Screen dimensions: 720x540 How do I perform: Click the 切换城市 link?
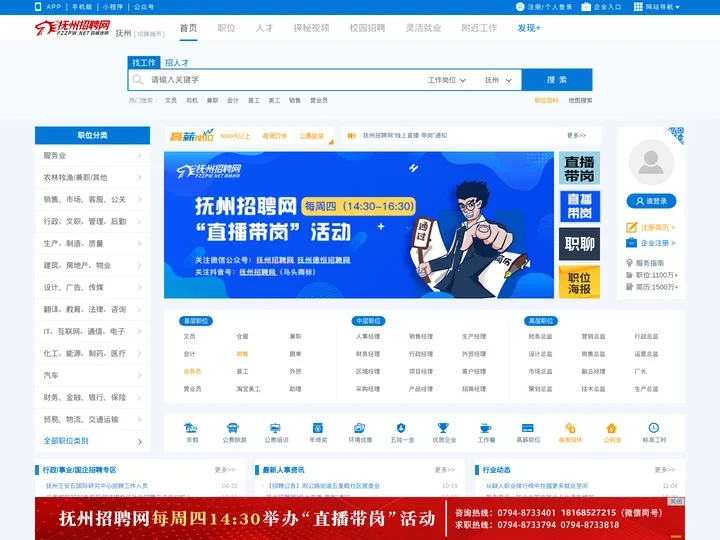[149, 34]
